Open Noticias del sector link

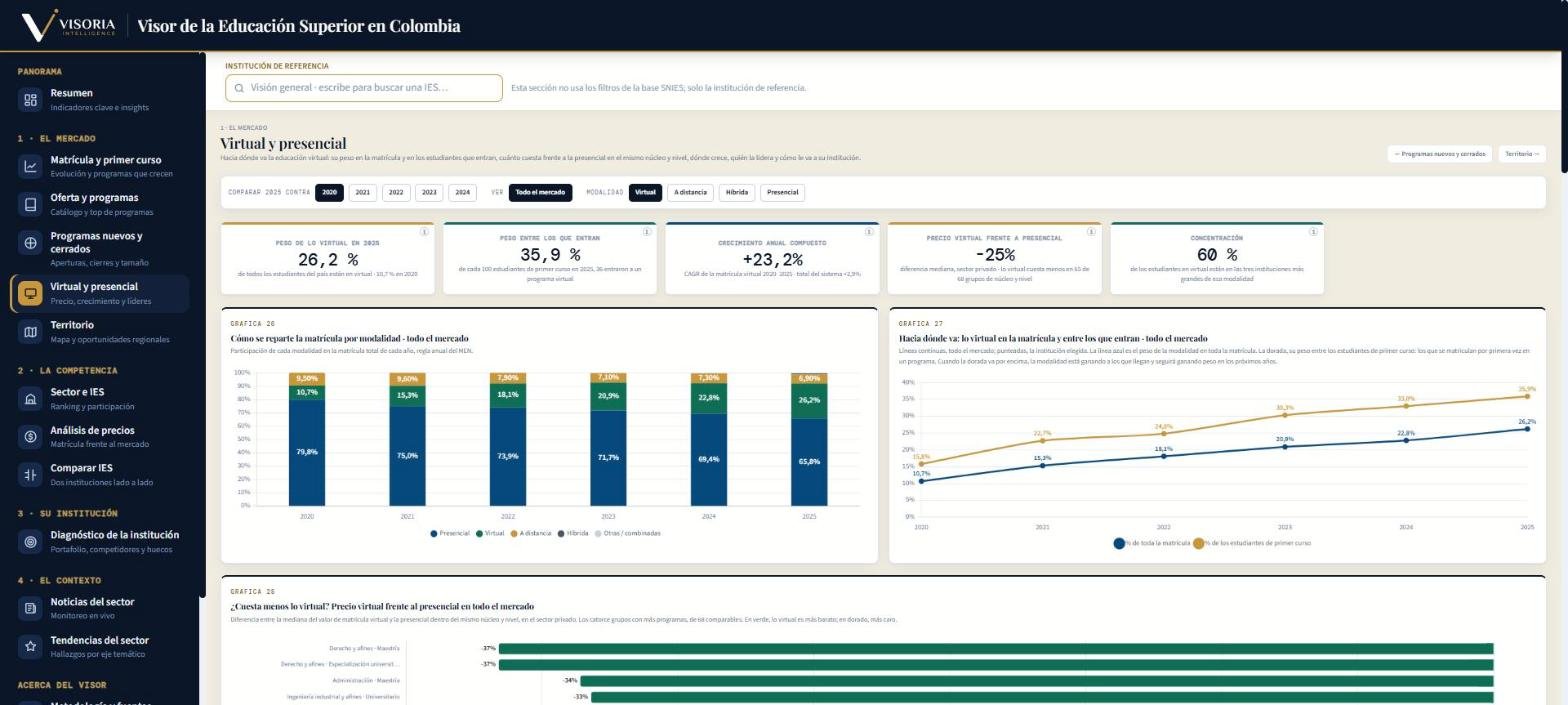tap(99, 608)
